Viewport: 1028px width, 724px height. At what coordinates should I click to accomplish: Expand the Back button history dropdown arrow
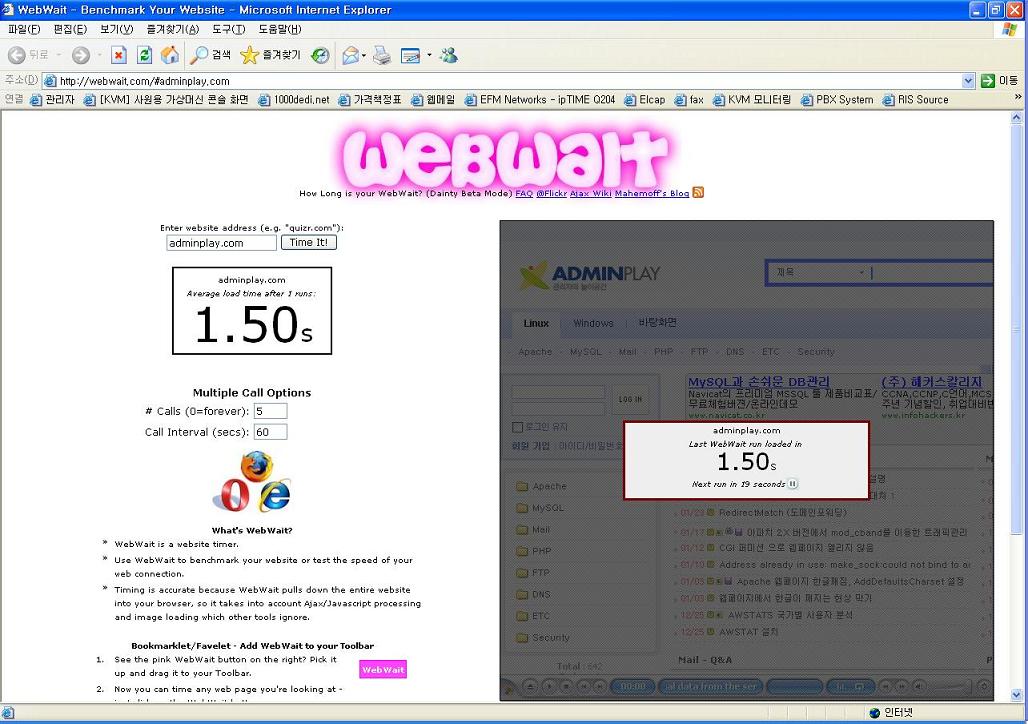(59, 56)
